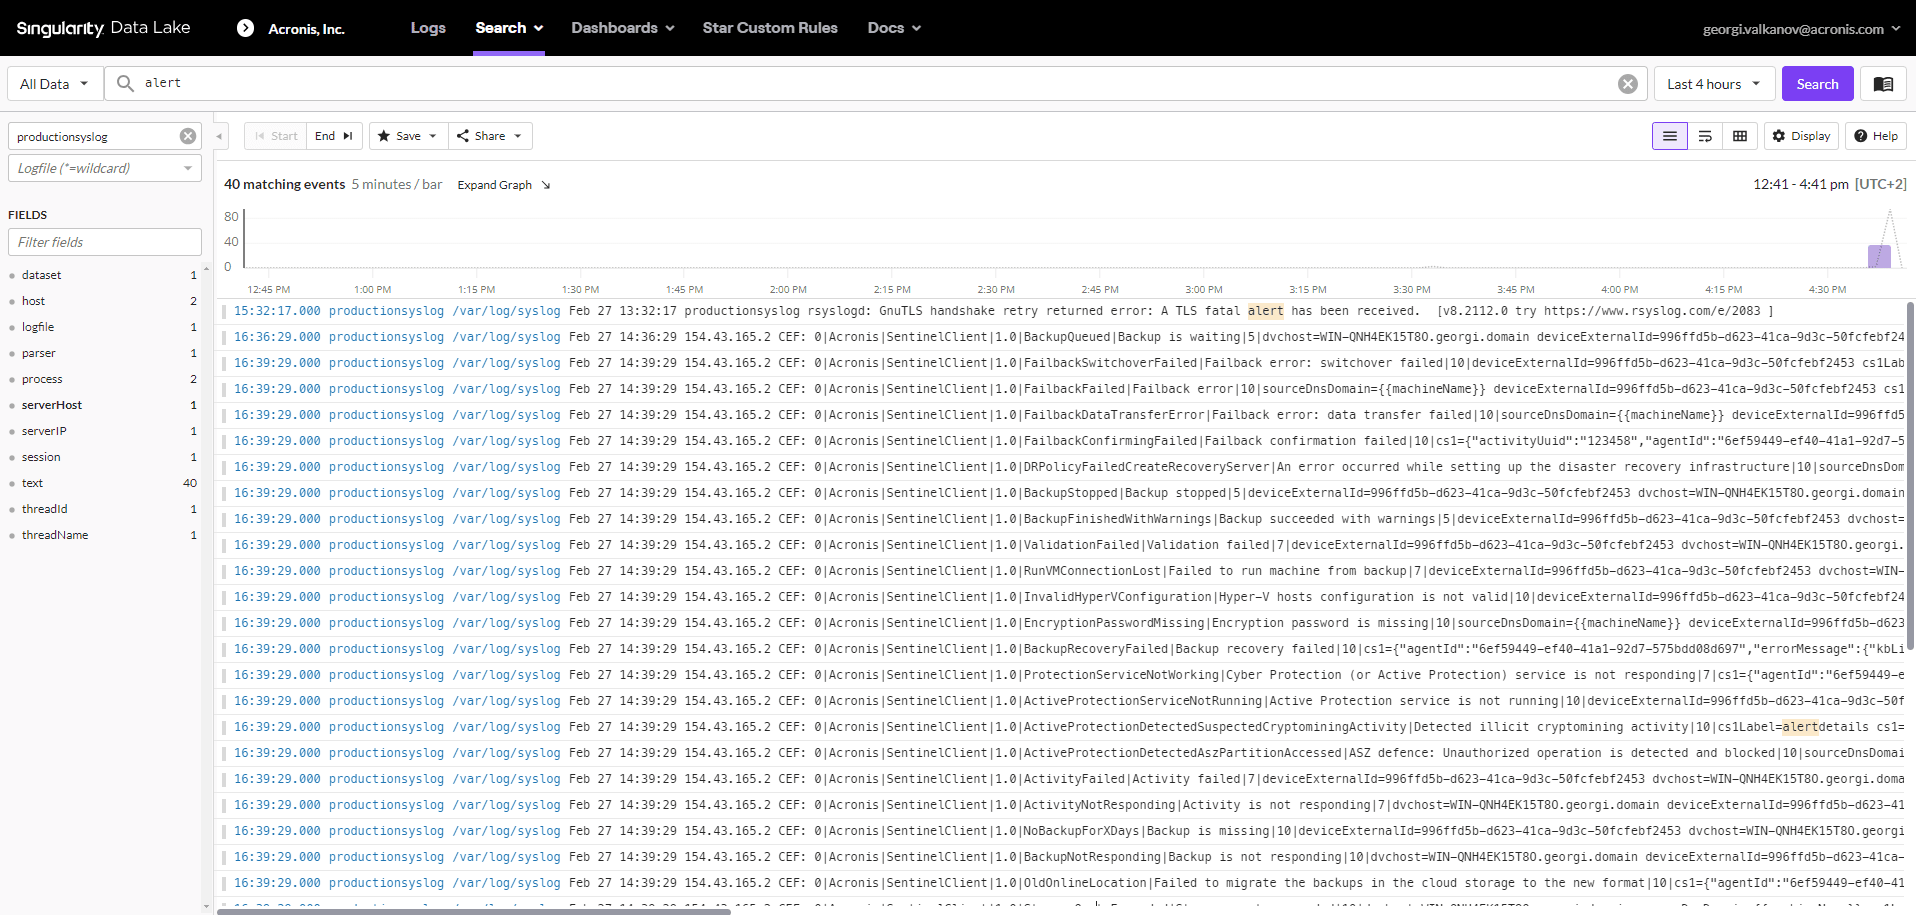Jump to End of results
This screenshot has height=915, width=1916.
click(334, 136)
